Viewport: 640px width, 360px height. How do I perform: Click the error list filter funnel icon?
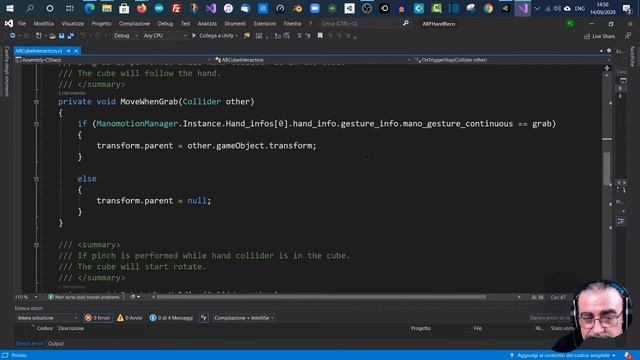pyautogui.click(x=204, y=318)
